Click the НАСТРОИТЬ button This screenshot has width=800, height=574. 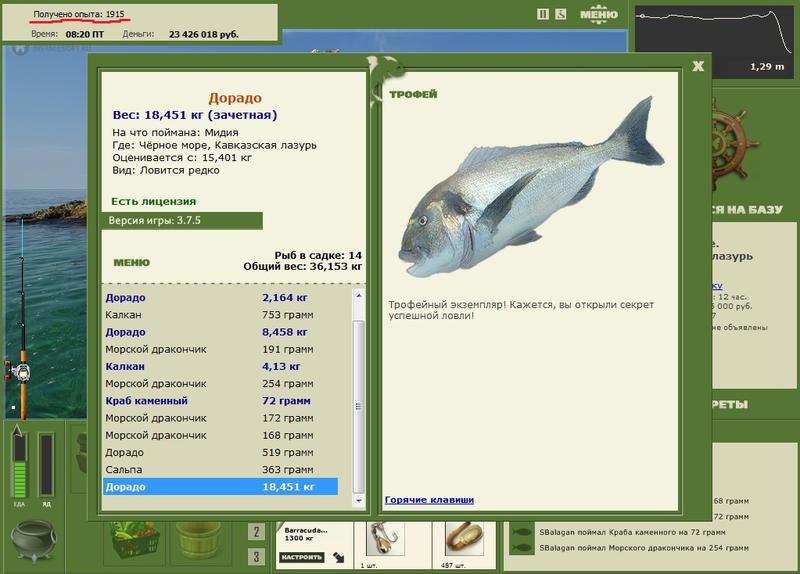(x=302, y=557)
